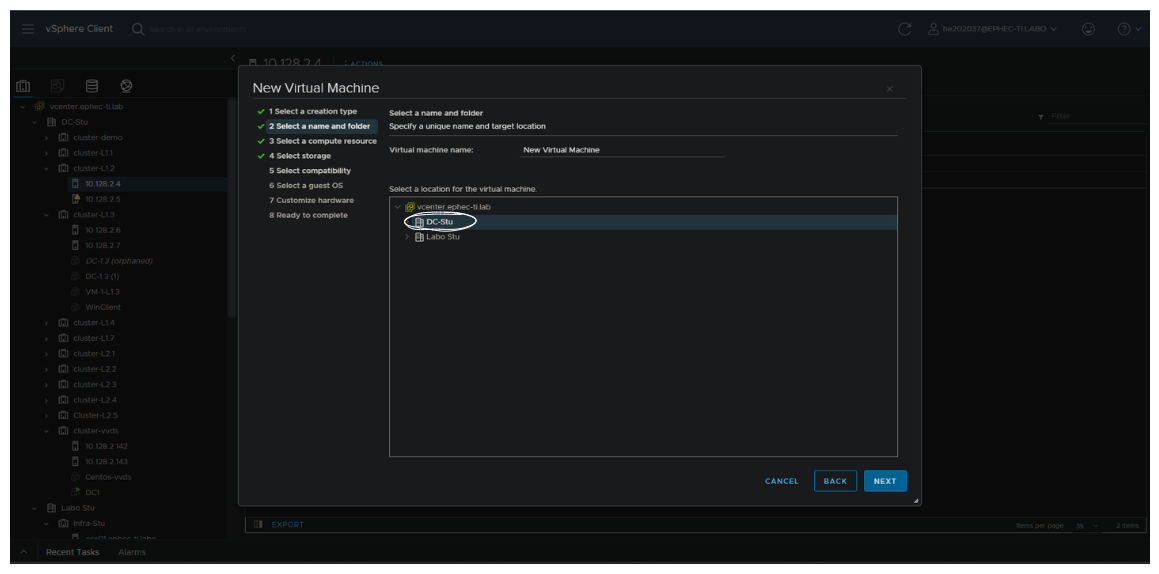
Task: Click the BACK button in the wizard
Action: [835, 481]
